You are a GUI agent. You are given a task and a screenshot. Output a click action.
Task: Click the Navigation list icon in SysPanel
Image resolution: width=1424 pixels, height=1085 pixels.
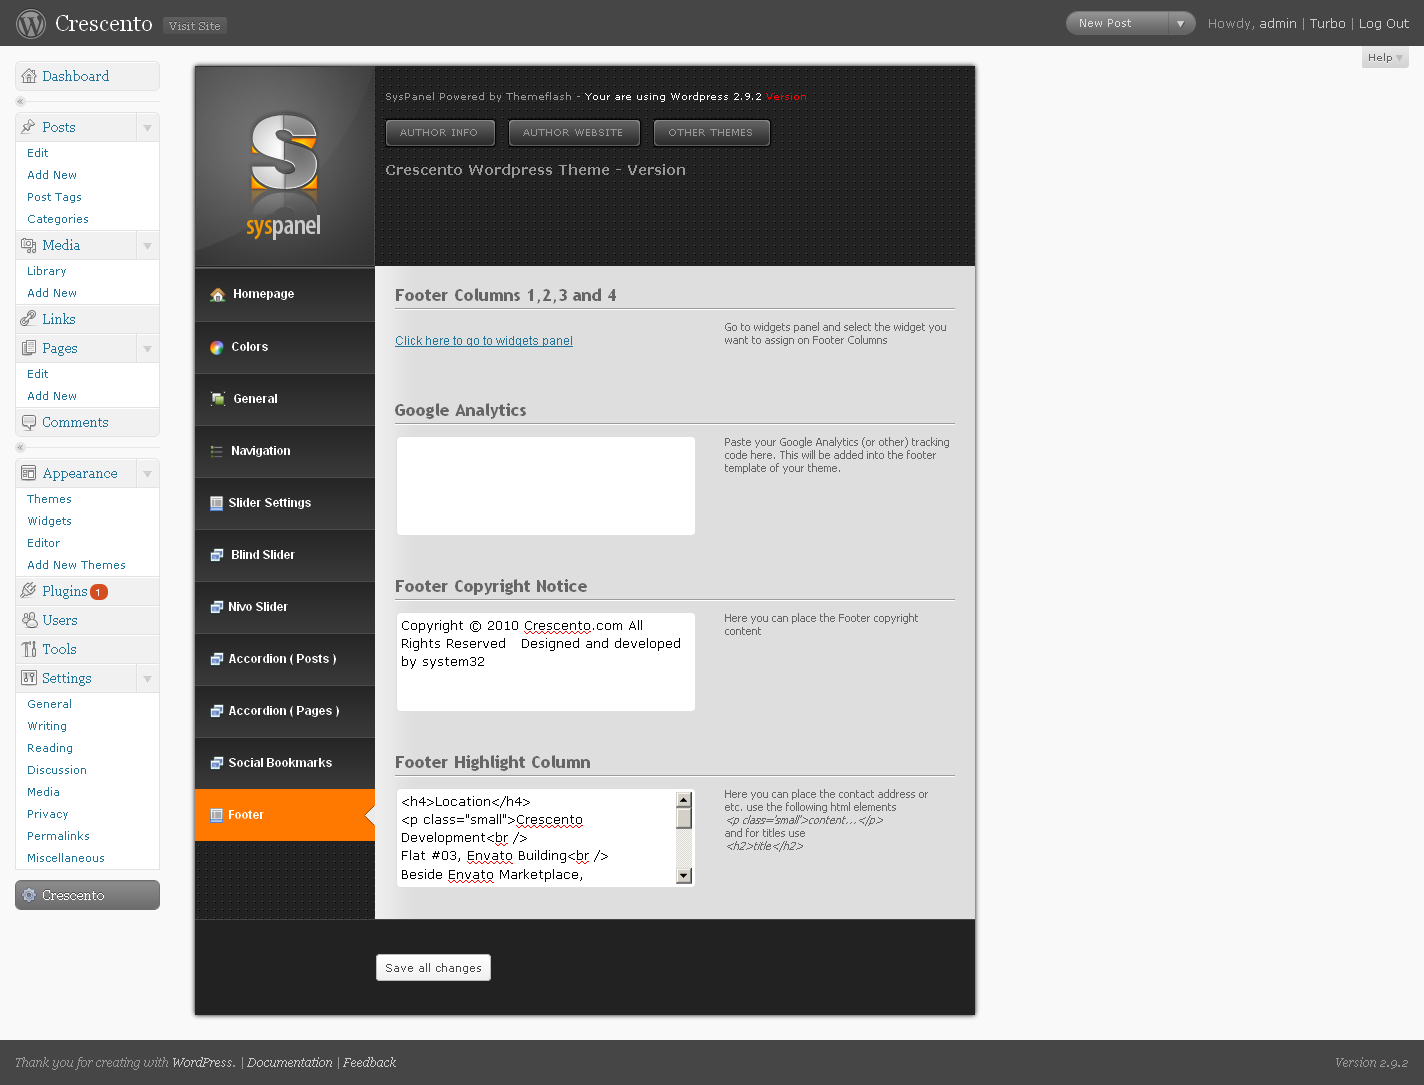(217, 451)
